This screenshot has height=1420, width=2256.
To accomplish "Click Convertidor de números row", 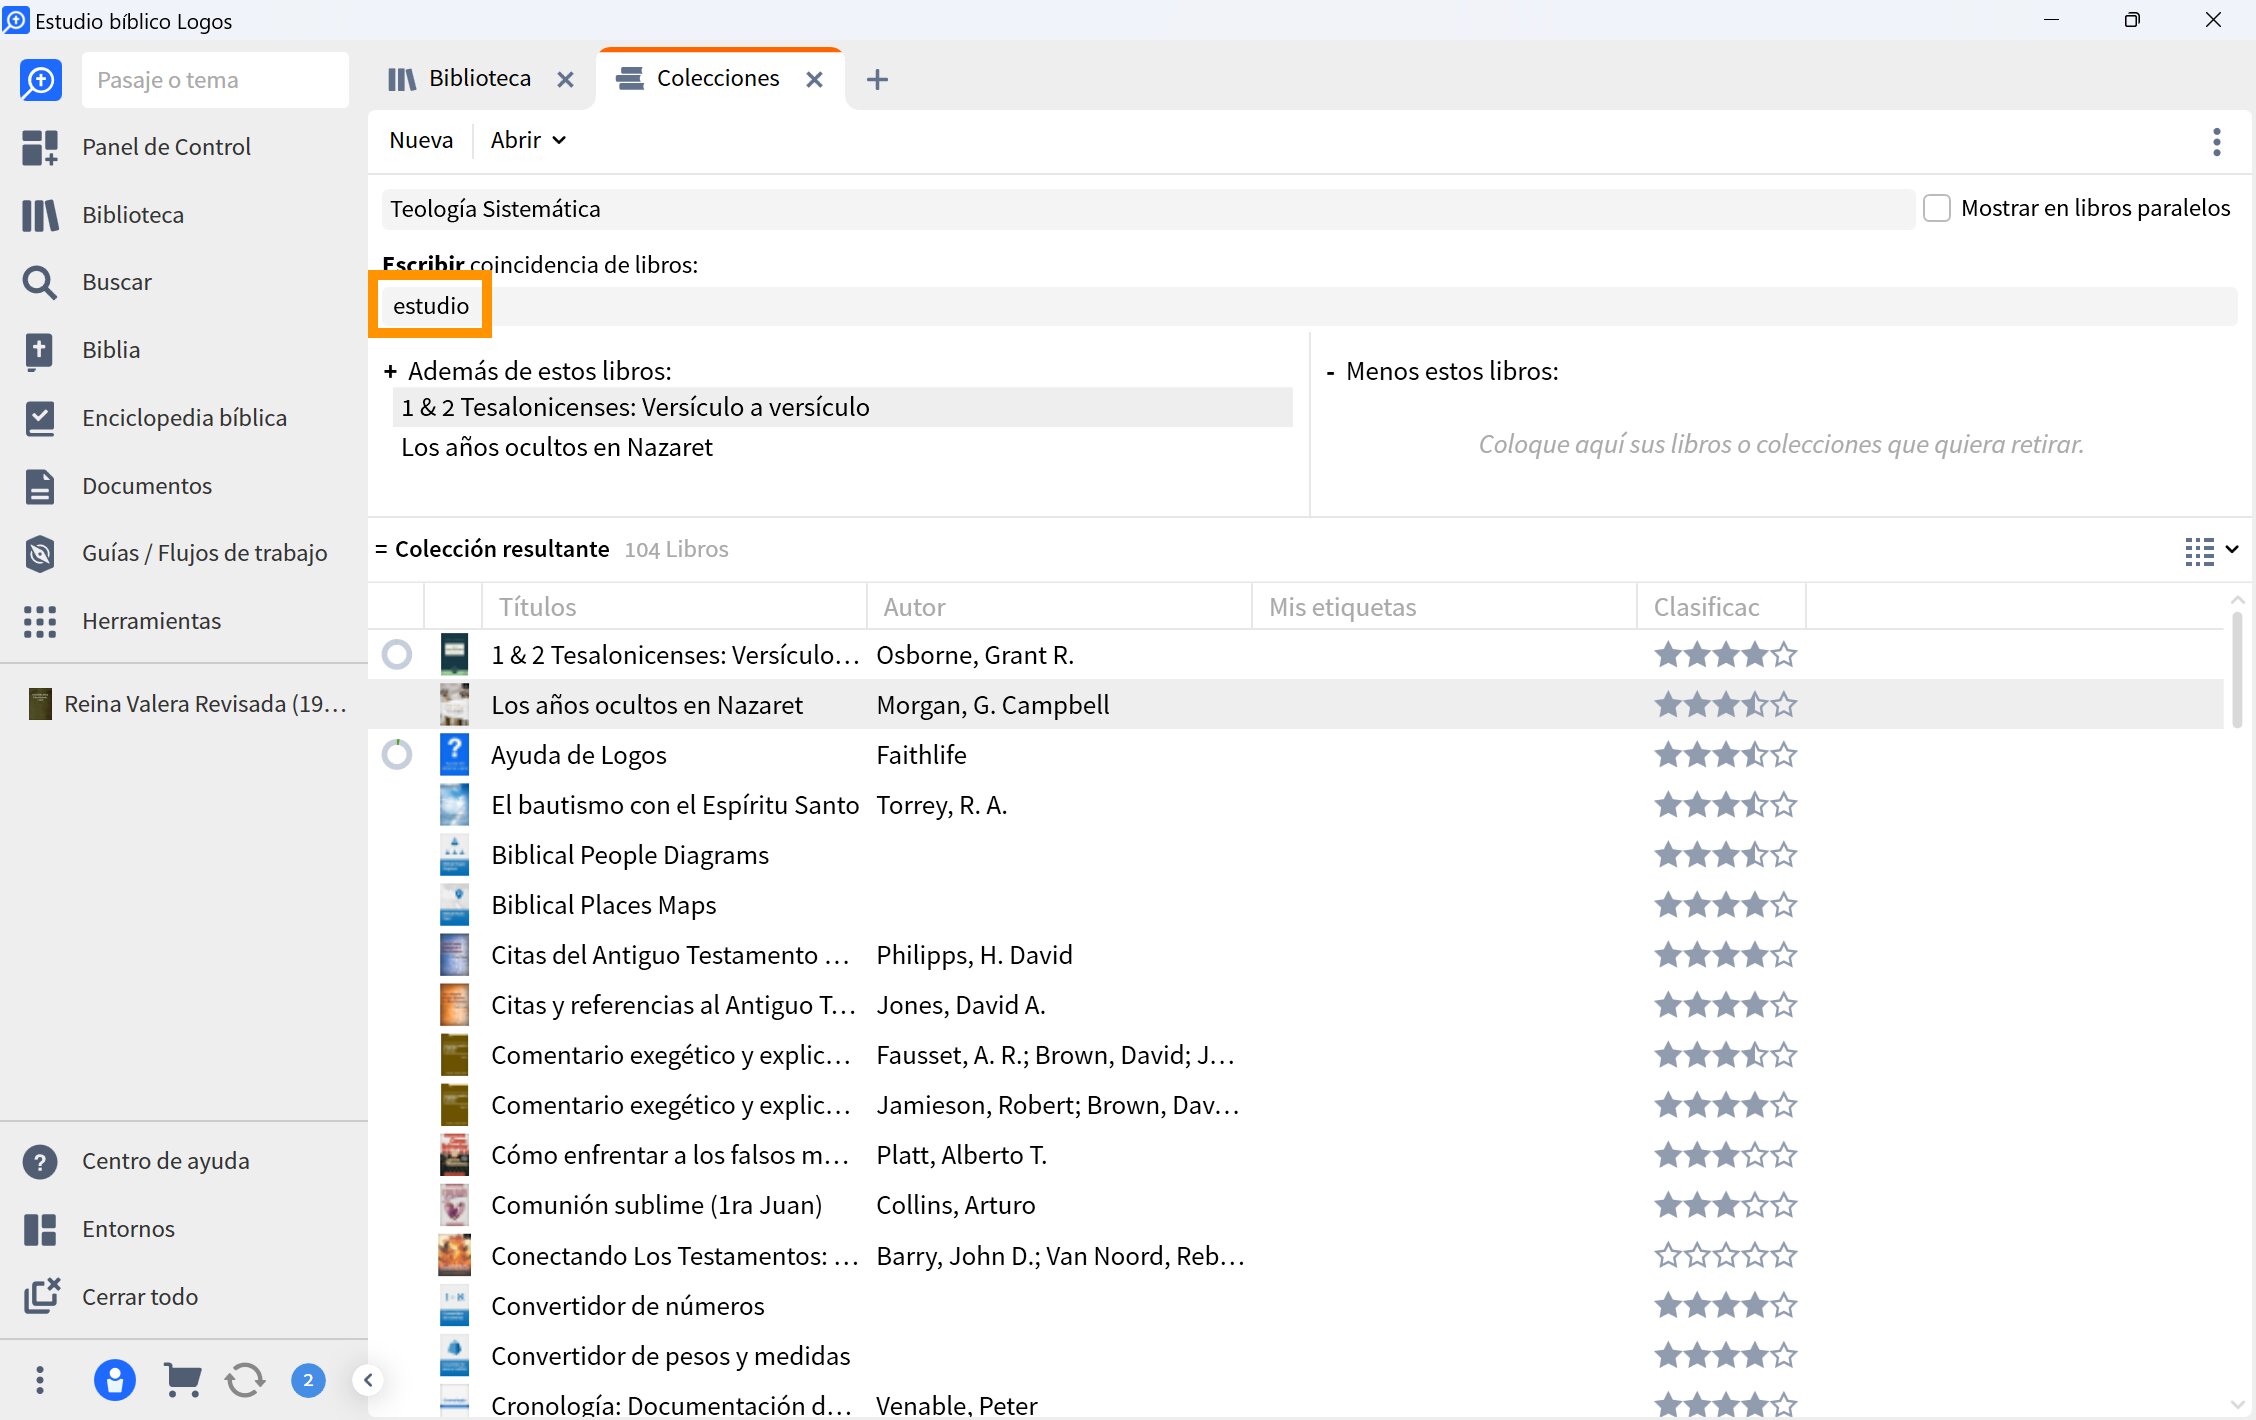I will tap(1295, 1306).
